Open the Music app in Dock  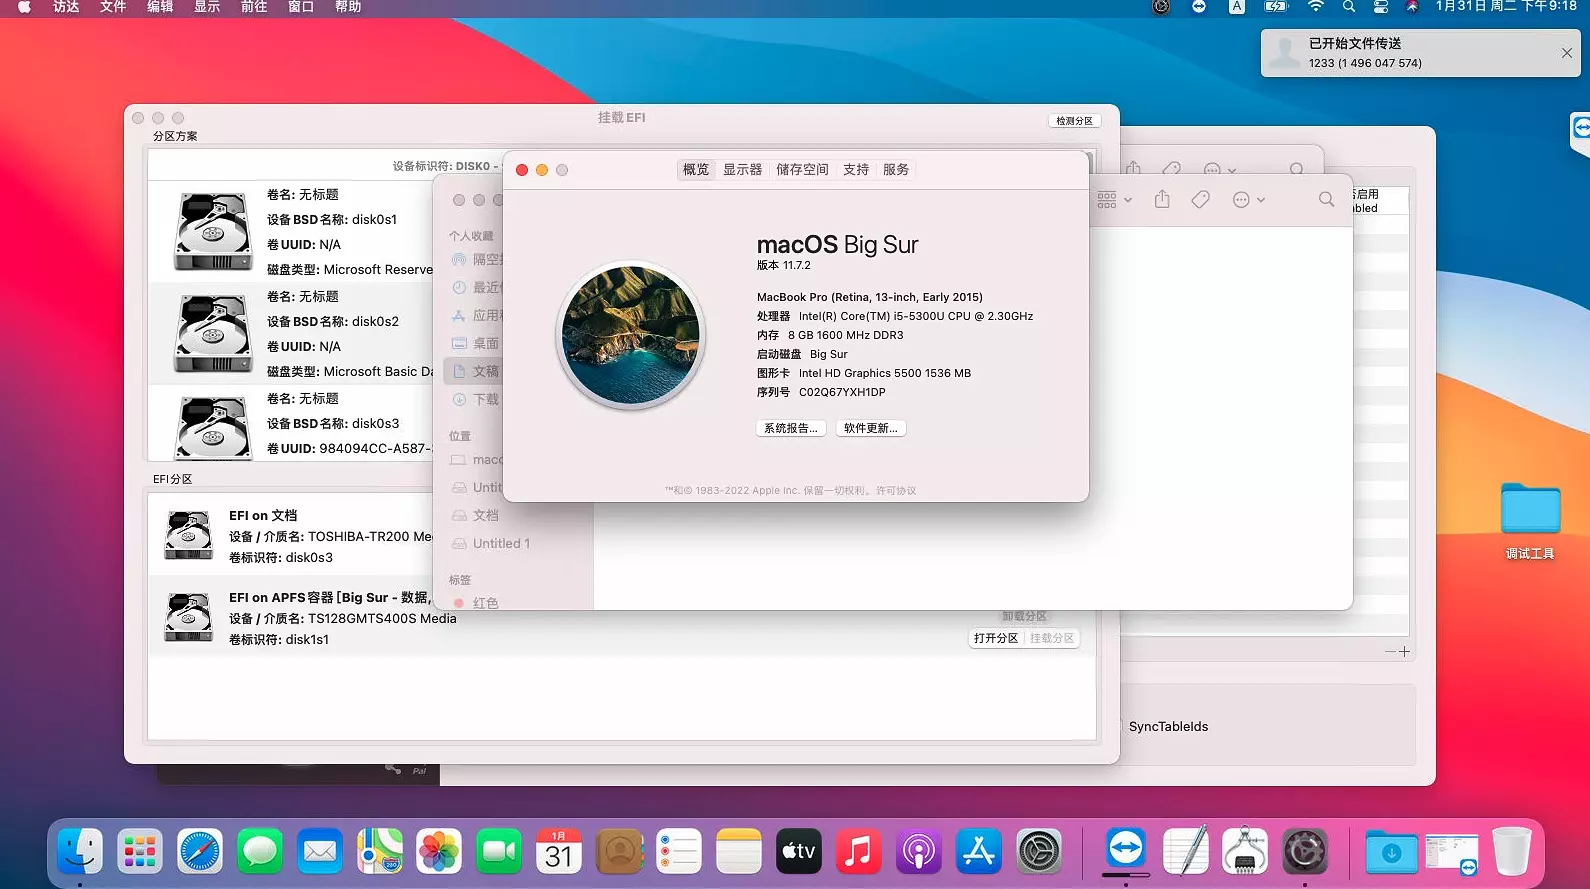pos(859,852)
